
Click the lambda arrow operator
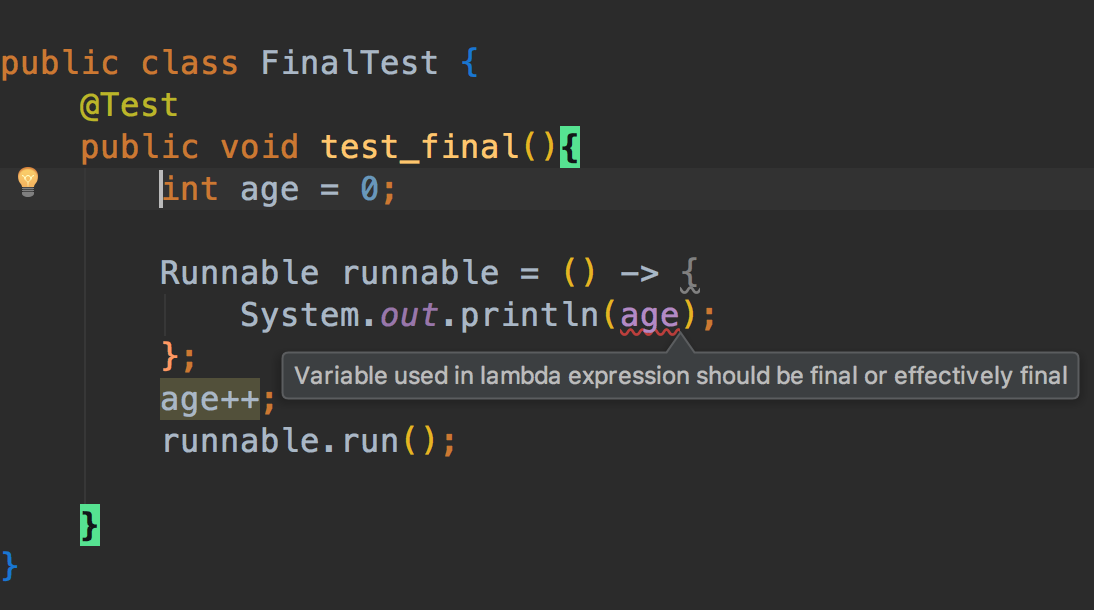point(640,274)
